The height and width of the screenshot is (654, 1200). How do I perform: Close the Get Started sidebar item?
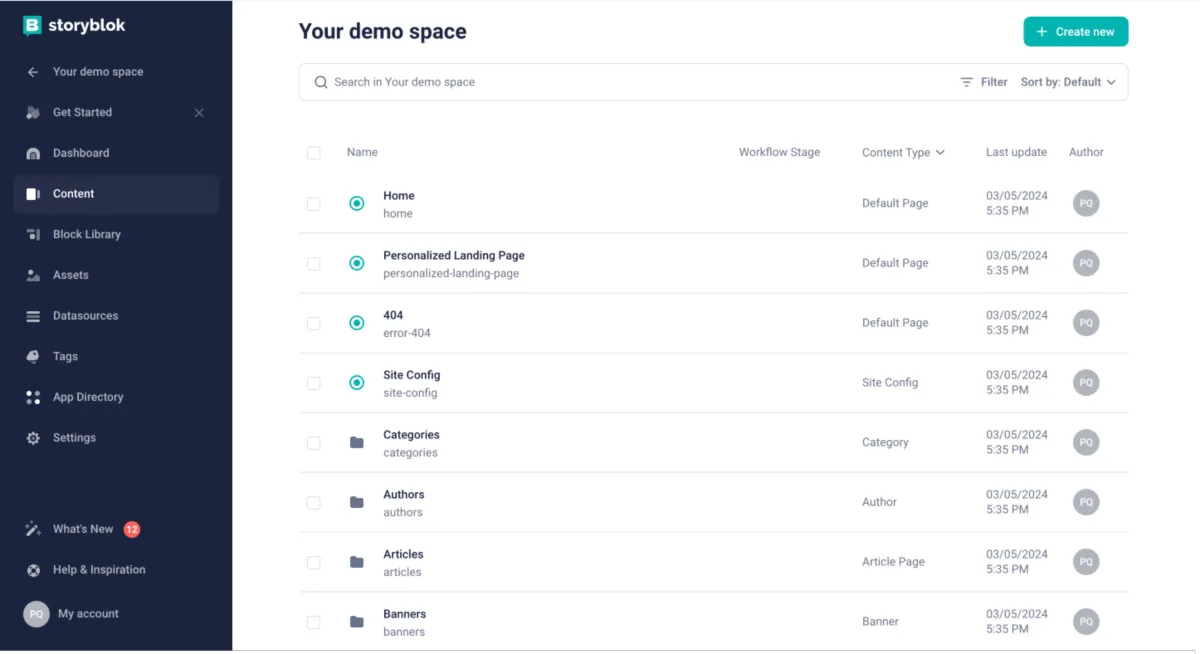click(199, 113)
